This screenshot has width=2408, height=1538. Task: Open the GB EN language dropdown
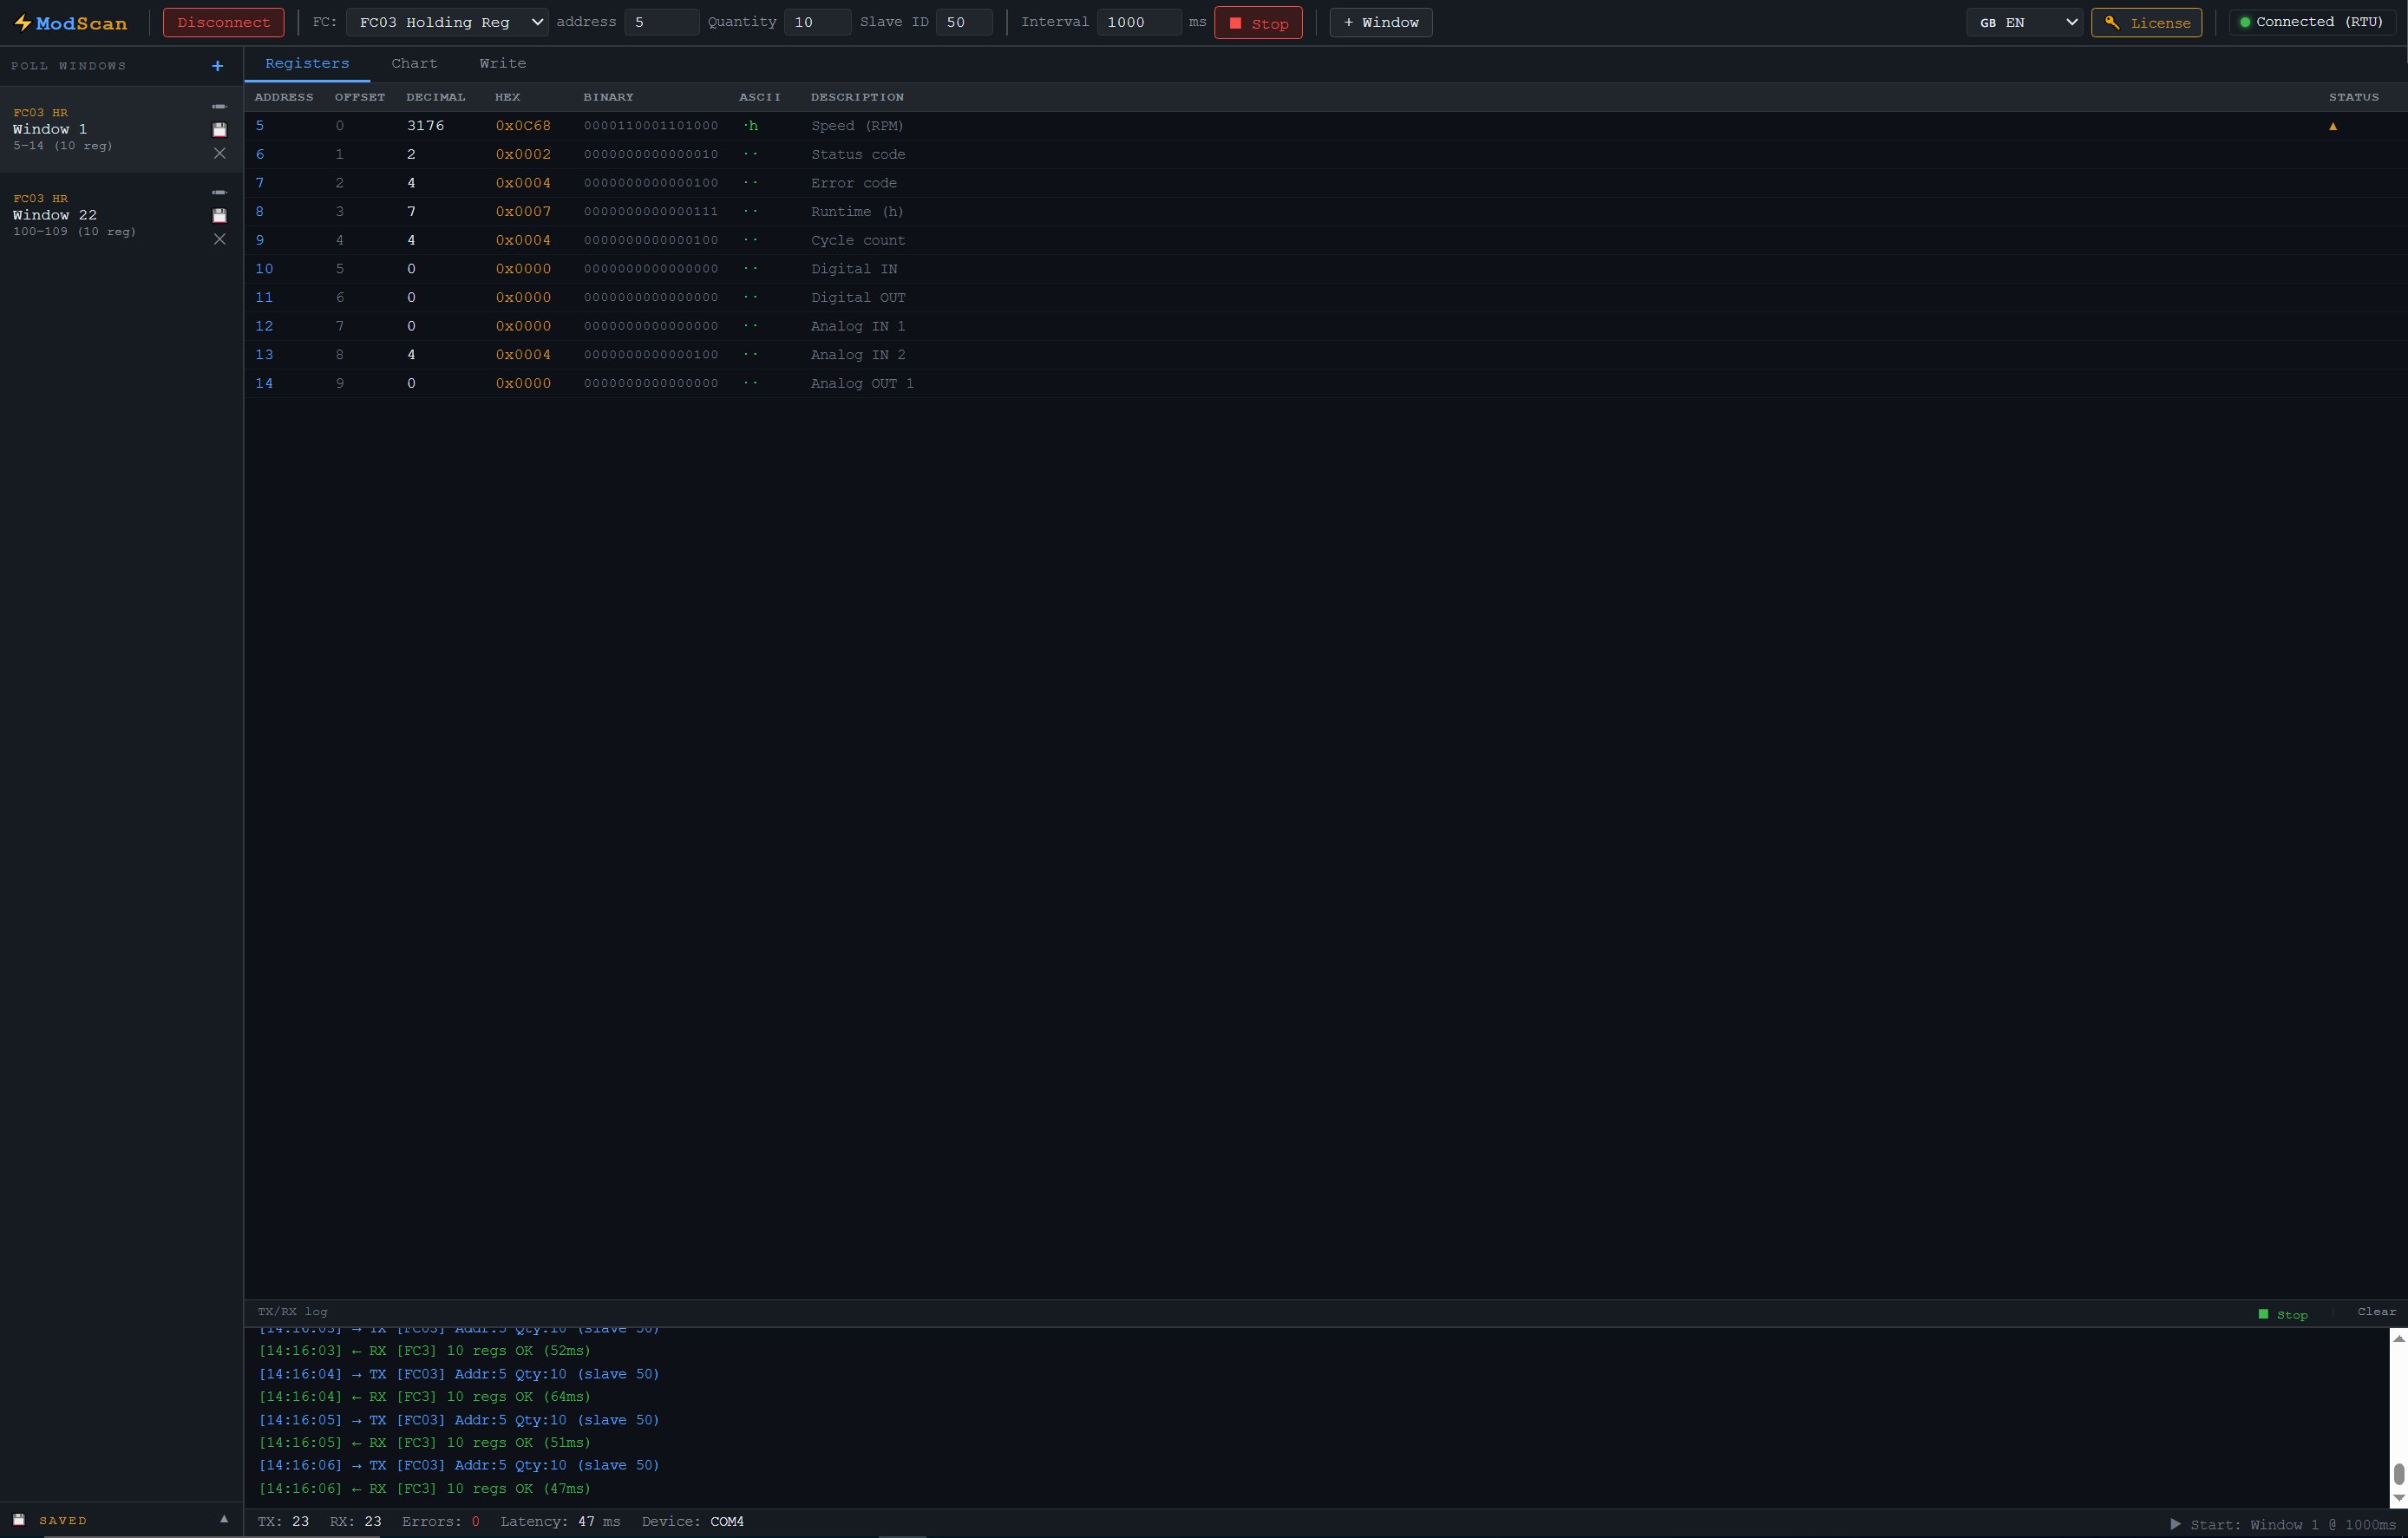tap(2025, 22)
